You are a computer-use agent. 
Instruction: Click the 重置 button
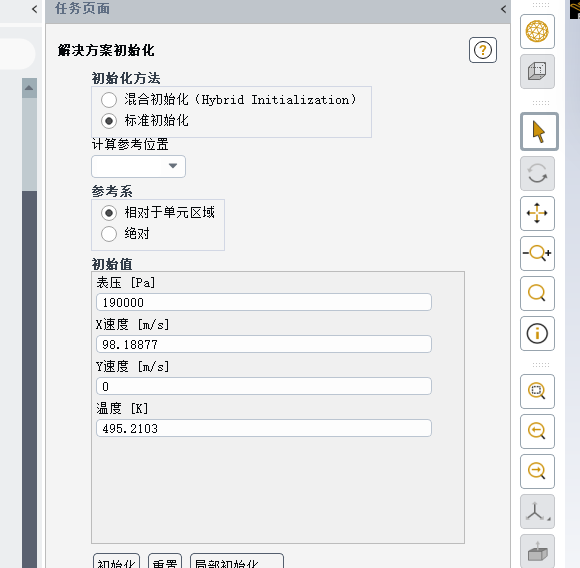[165, 562]
